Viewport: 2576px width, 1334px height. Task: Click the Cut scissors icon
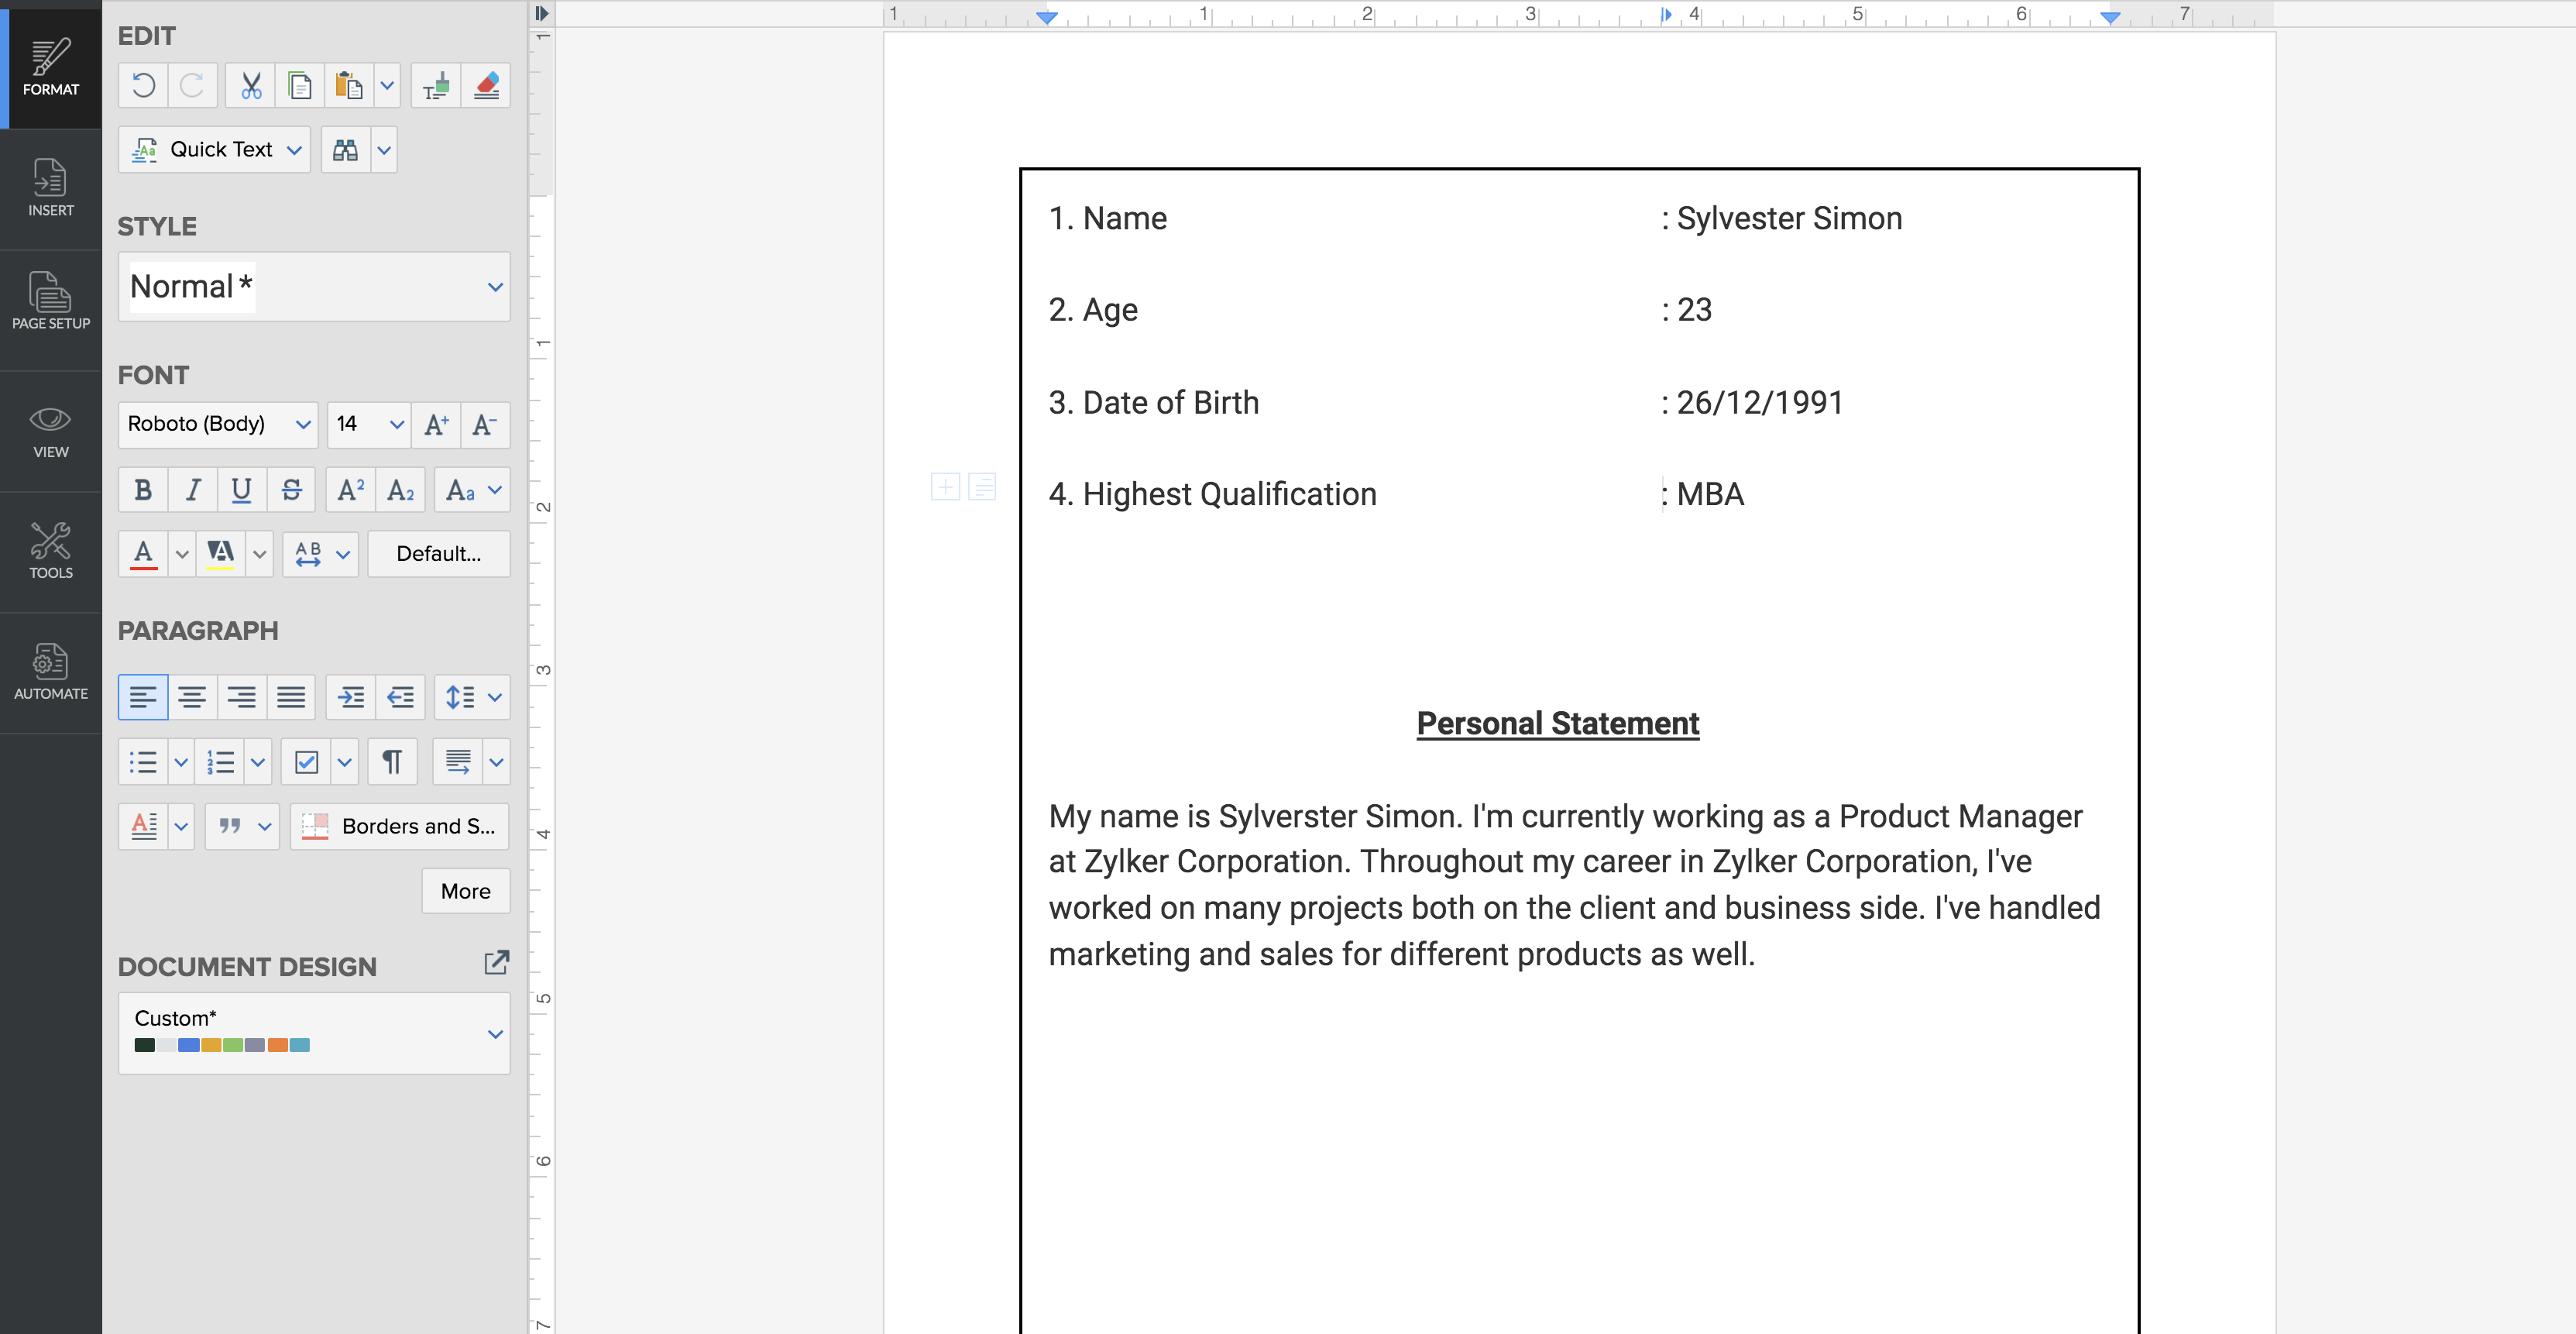251,86
